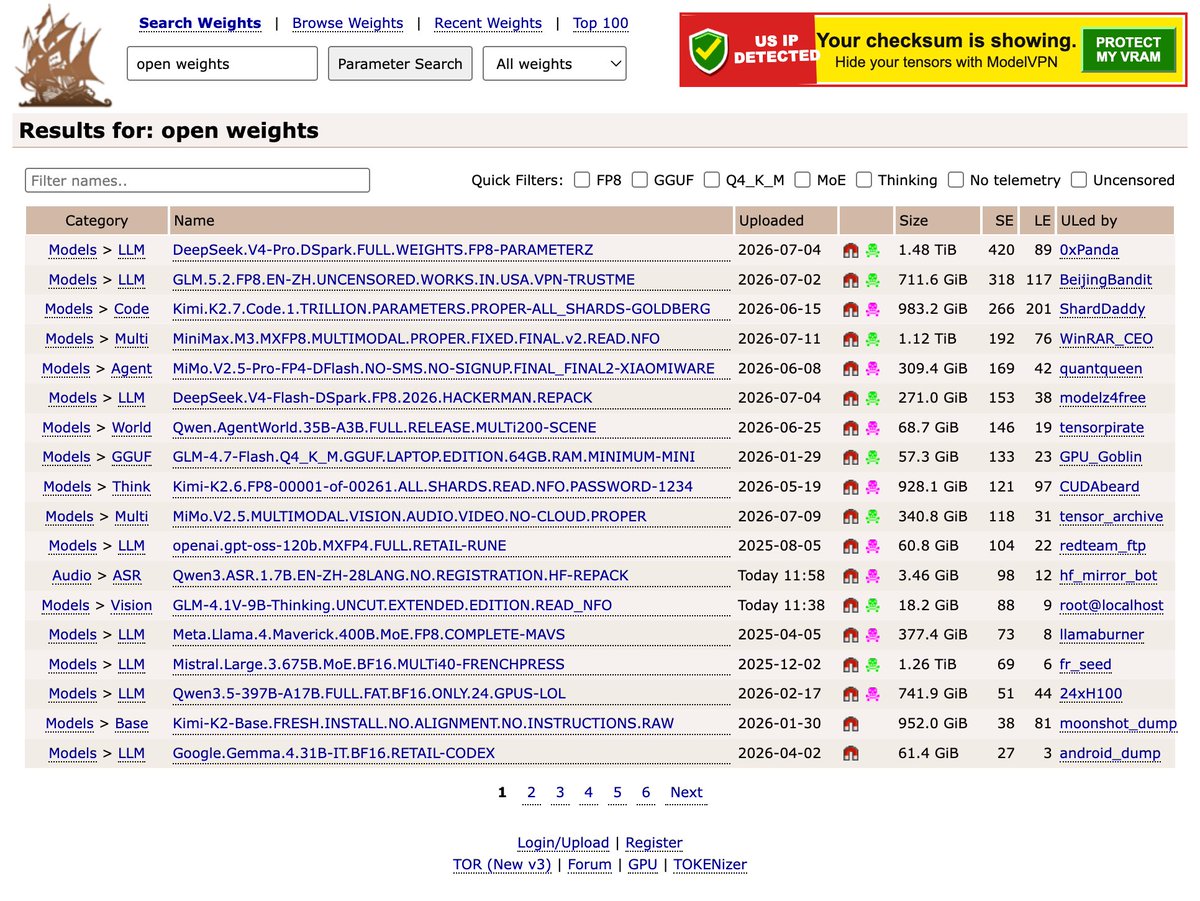Screen dimensions: 1200x901
Task: Click the ASR subcategory link
Action: coord(127,576)
